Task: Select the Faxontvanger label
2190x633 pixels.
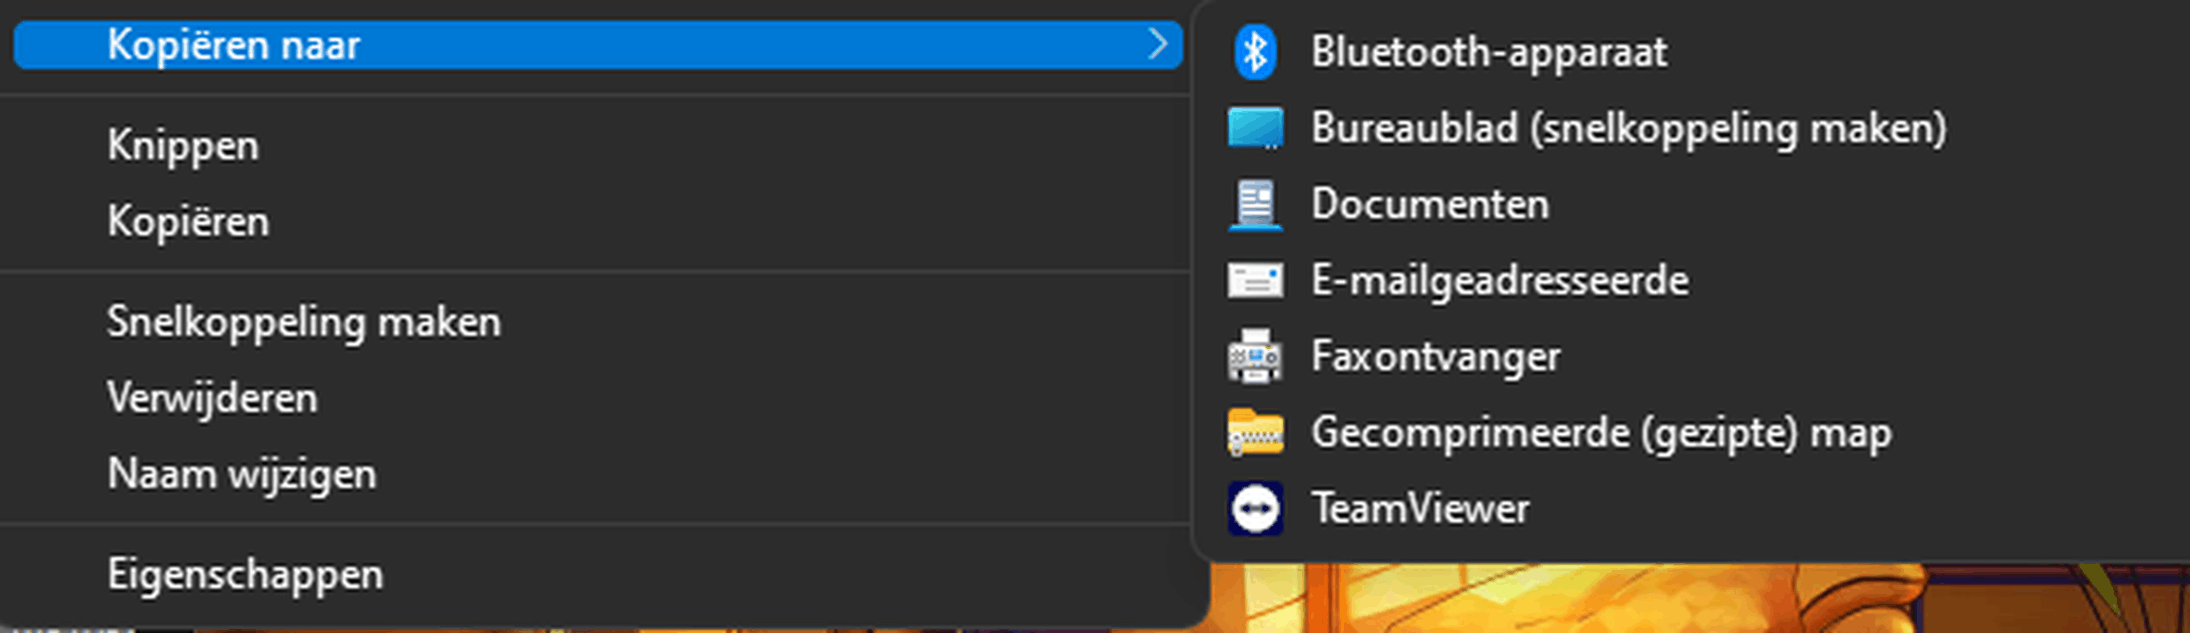Action: [x=1436, y=357]
